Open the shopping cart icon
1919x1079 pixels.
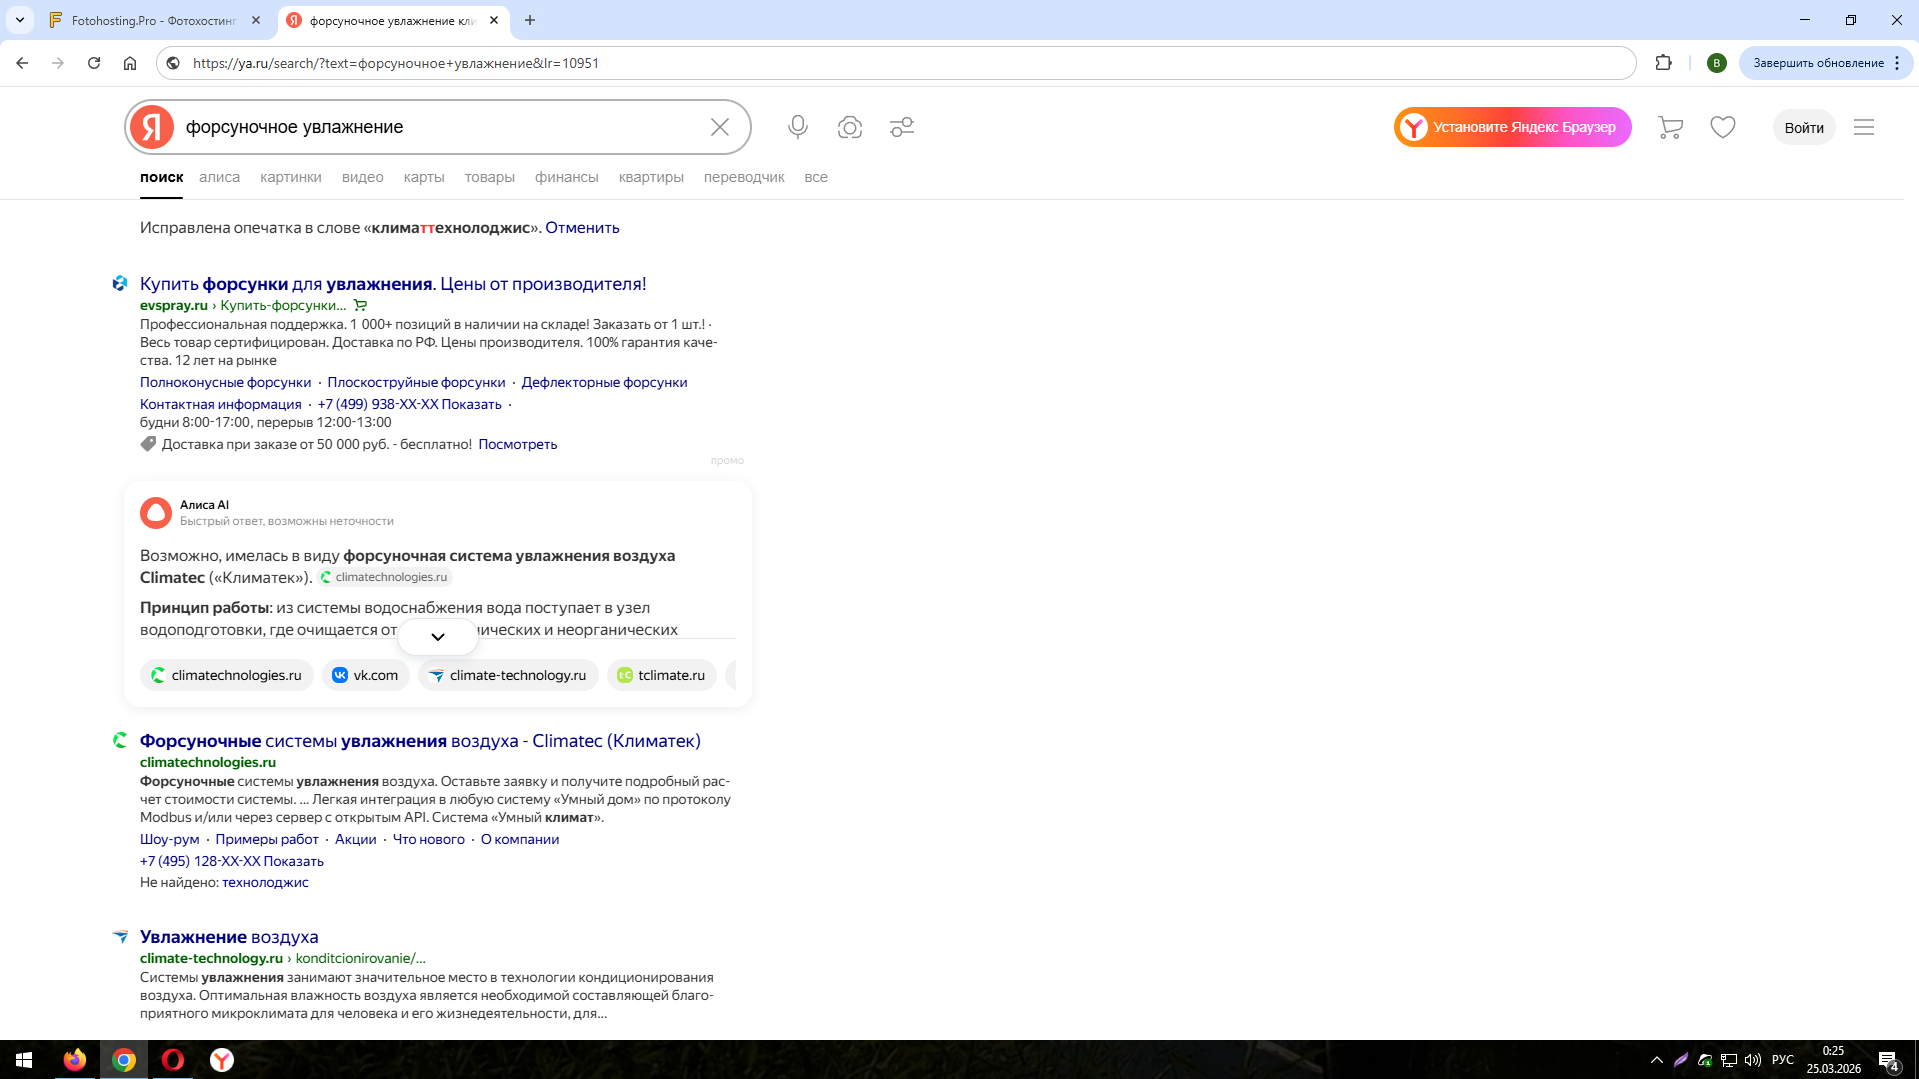point(1670,127)
